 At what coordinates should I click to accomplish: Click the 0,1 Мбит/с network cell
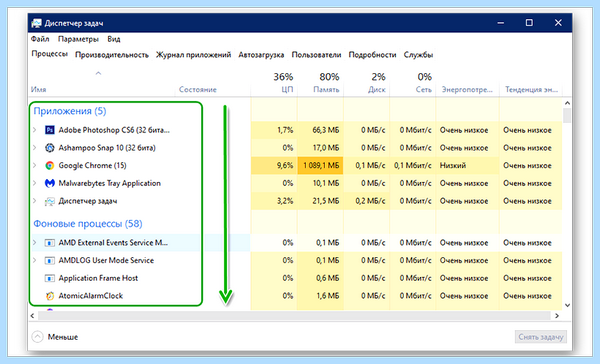coord(413,166)
